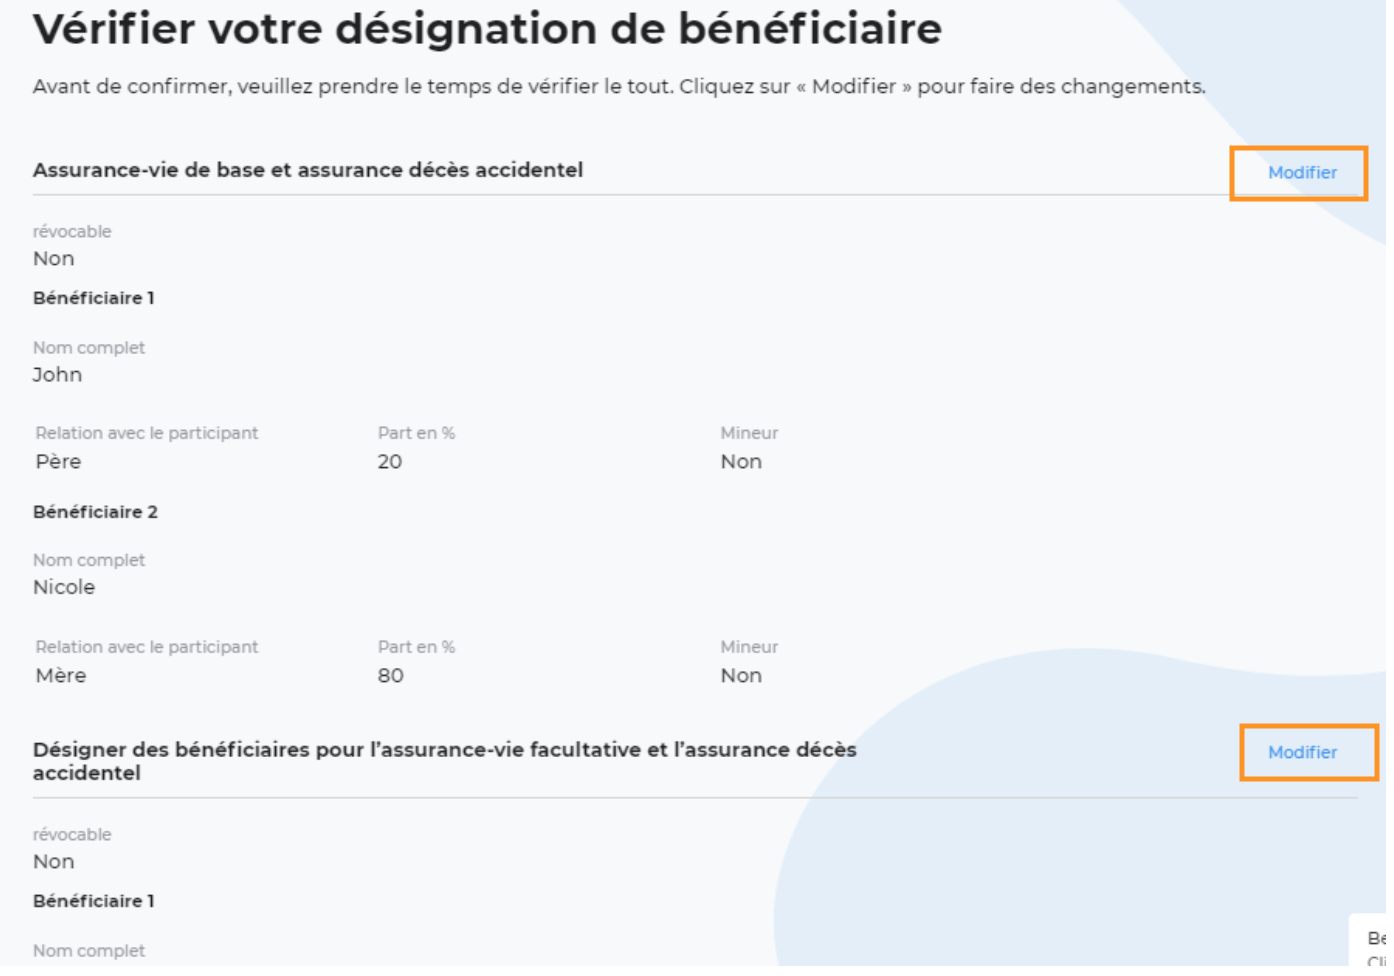The width and height of the screenshot is (1394, 976).
Task: Click the Bénéficiaire 2 heading
Action: coord(96,514)
